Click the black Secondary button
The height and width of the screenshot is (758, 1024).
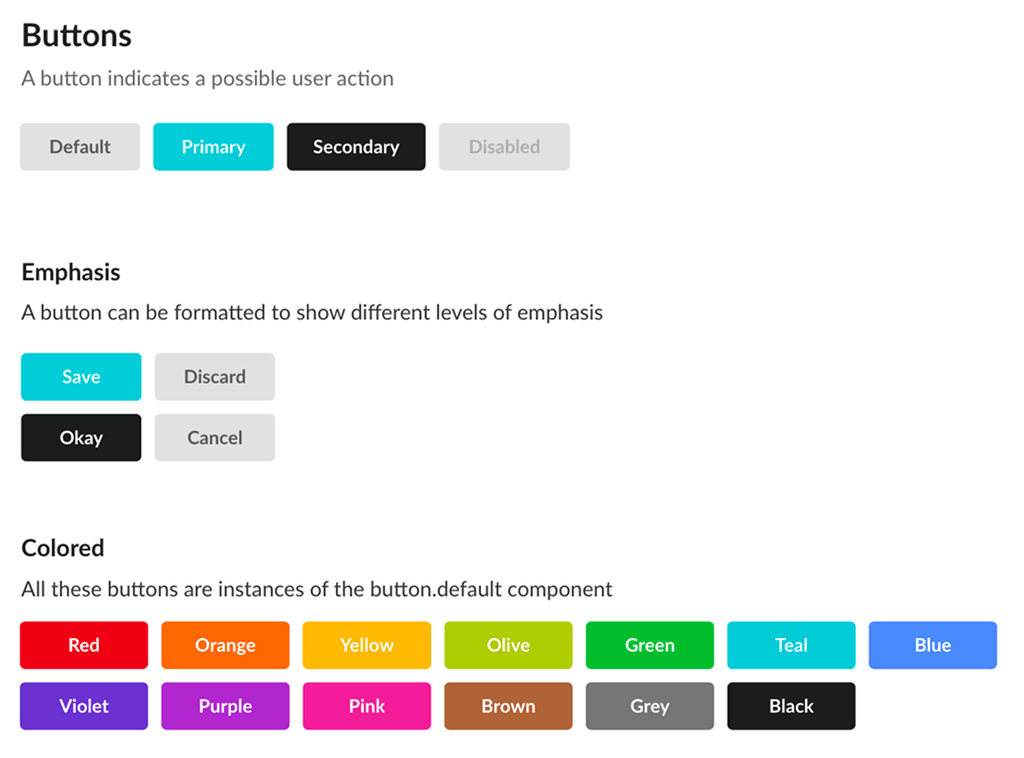356,147
